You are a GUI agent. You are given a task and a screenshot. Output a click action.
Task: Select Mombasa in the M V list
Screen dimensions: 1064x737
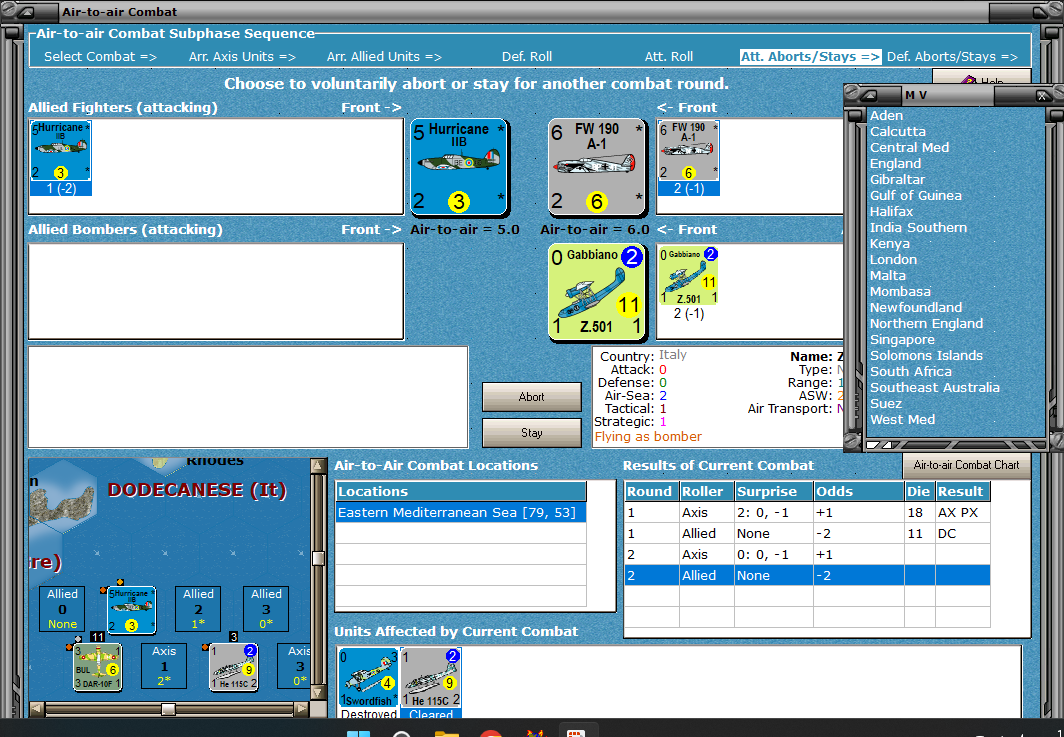pyautogui.click(x=900, y=291)
